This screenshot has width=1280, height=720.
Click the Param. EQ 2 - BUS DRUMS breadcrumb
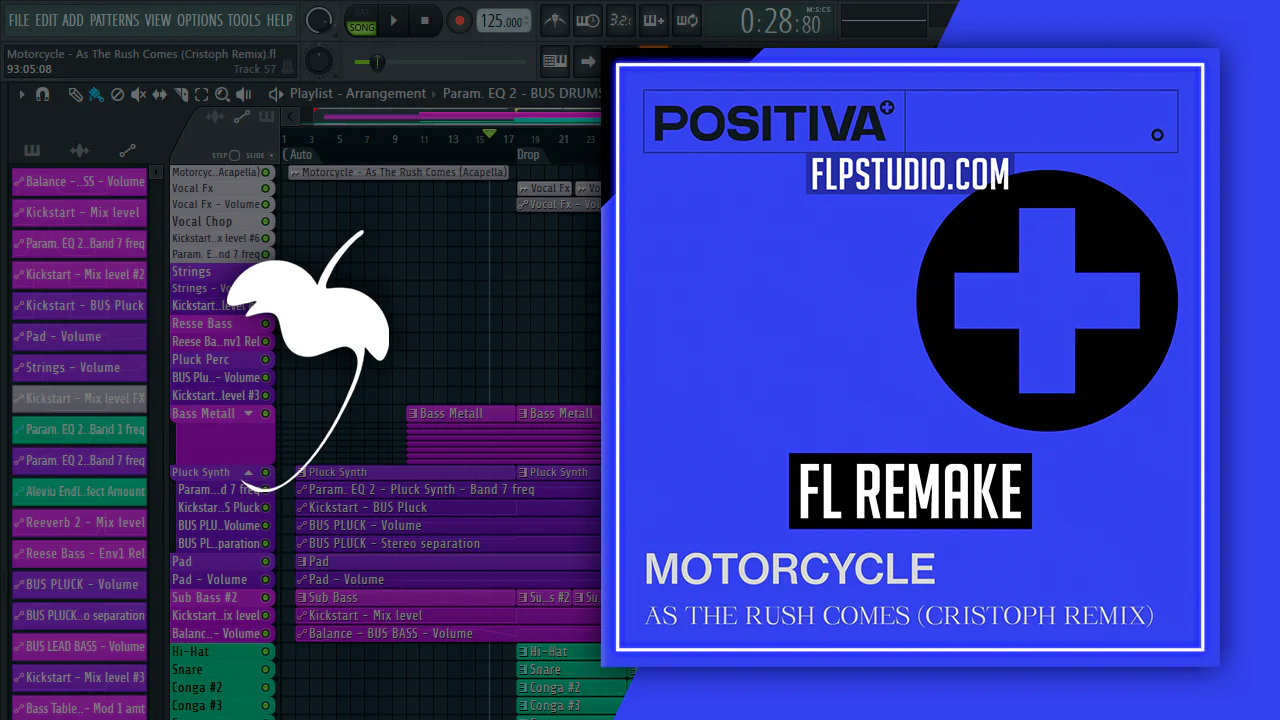pyautogui.click(x=521, y=94)
